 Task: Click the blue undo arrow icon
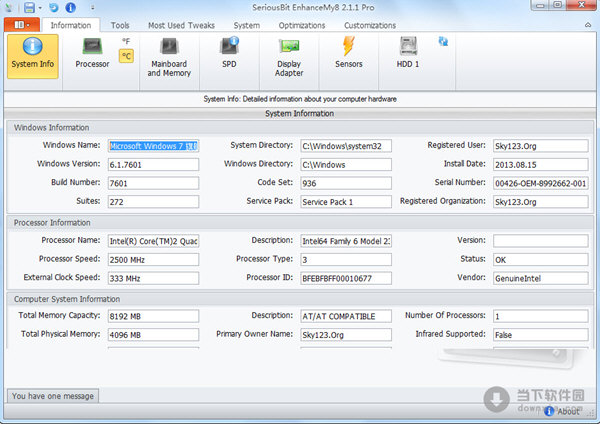(54, 7)
